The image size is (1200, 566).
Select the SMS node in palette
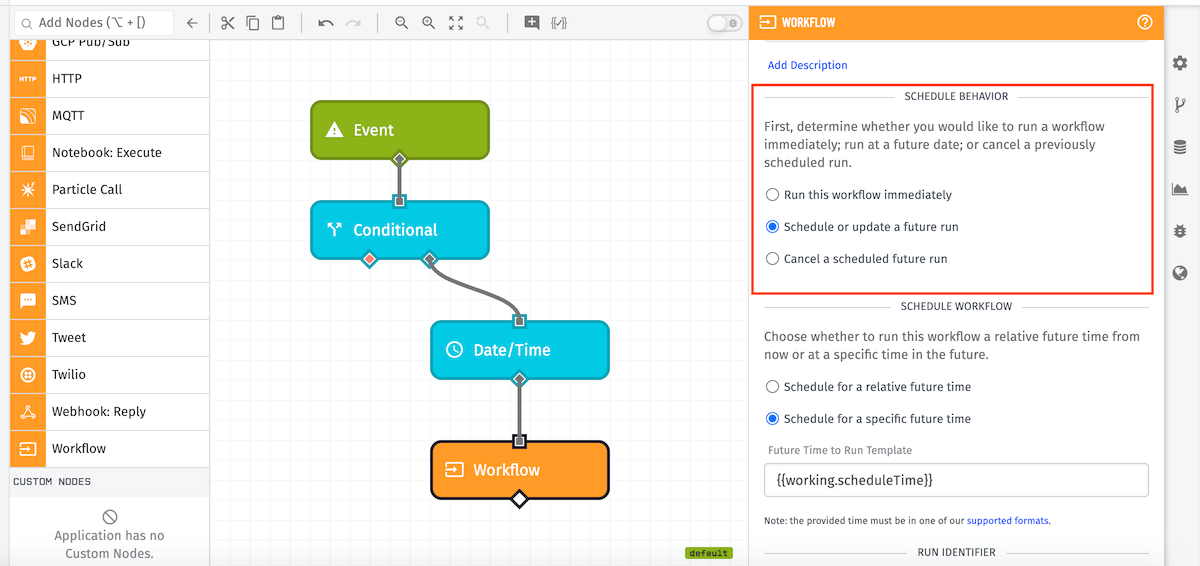(109, 301)
